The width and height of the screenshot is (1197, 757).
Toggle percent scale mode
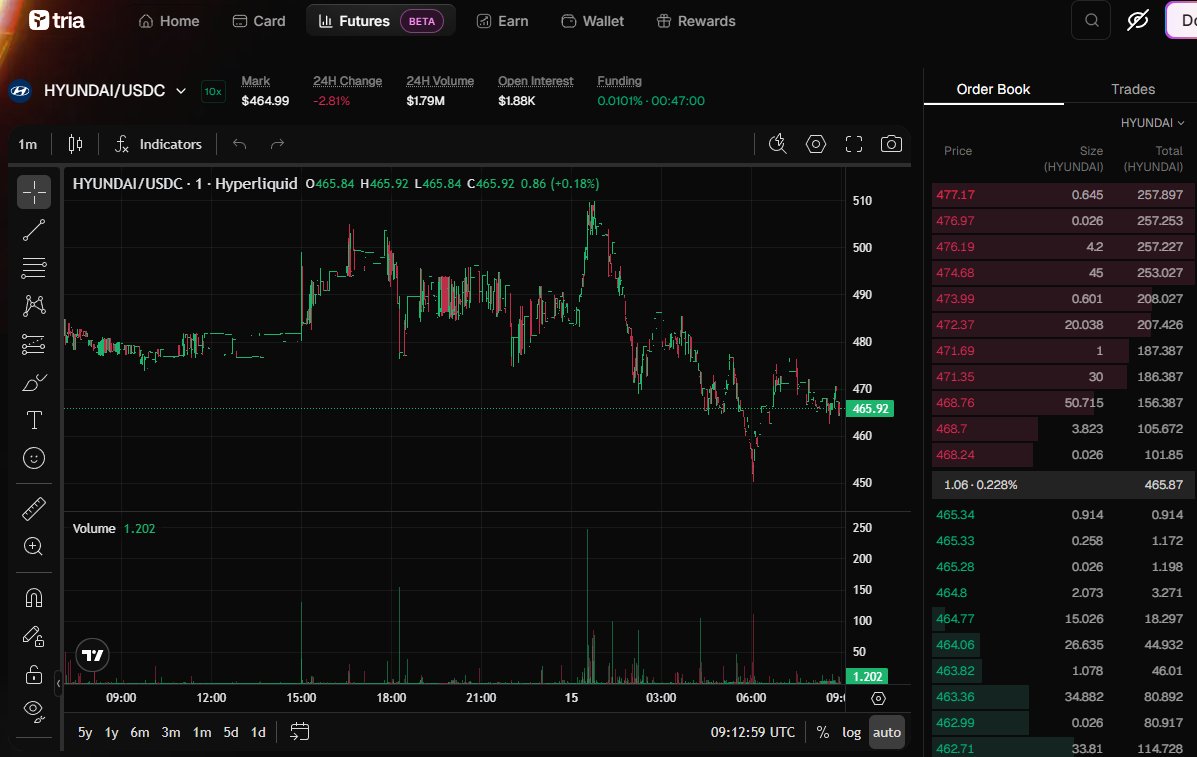(x=822, y=732)
